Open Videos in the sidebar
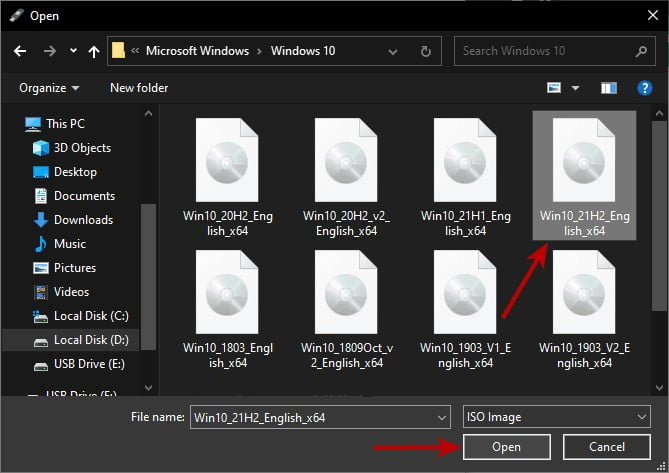 (x=71, y=292)
